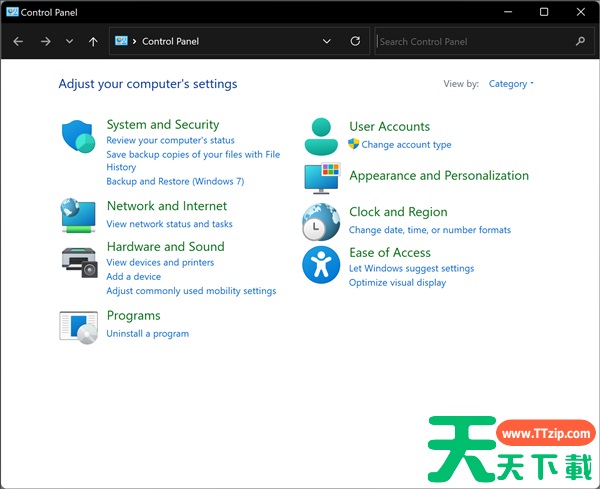The image size is (600, 489).
Task: Click the search magnifier icon
Action: tap(580, 41)
